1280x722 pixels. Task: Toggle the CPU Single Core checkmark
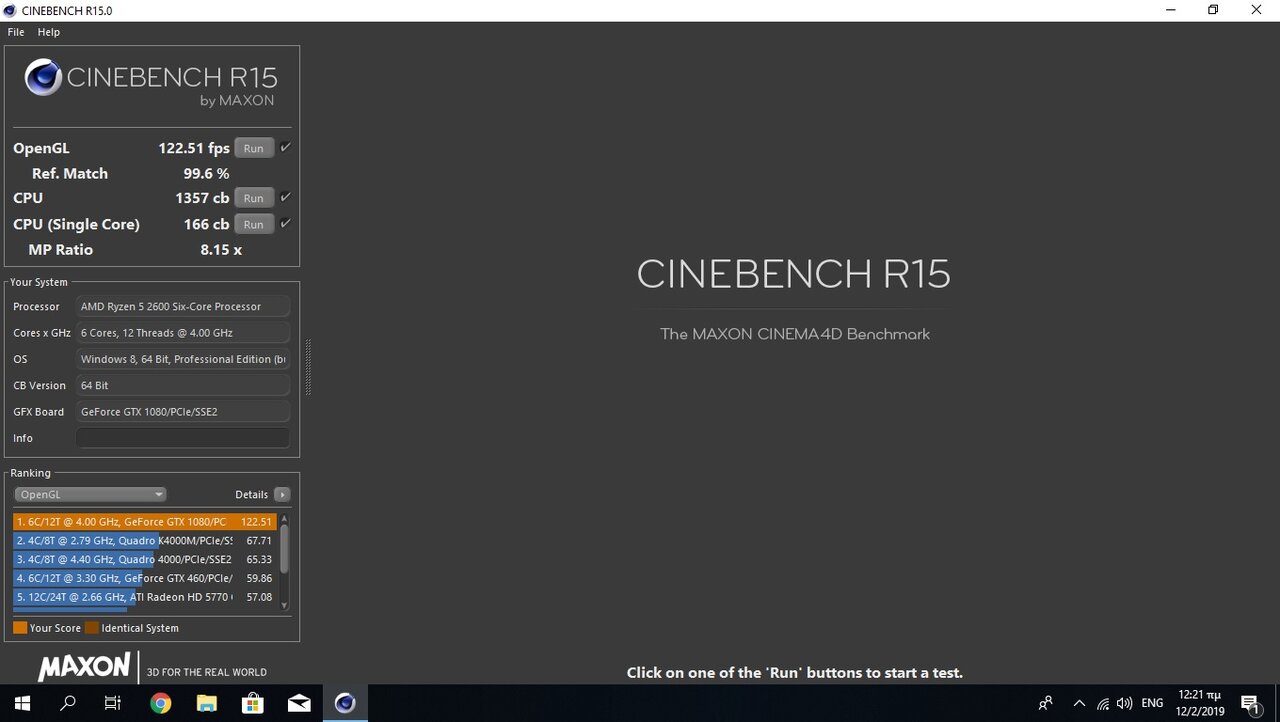click(x=285, y=223)
